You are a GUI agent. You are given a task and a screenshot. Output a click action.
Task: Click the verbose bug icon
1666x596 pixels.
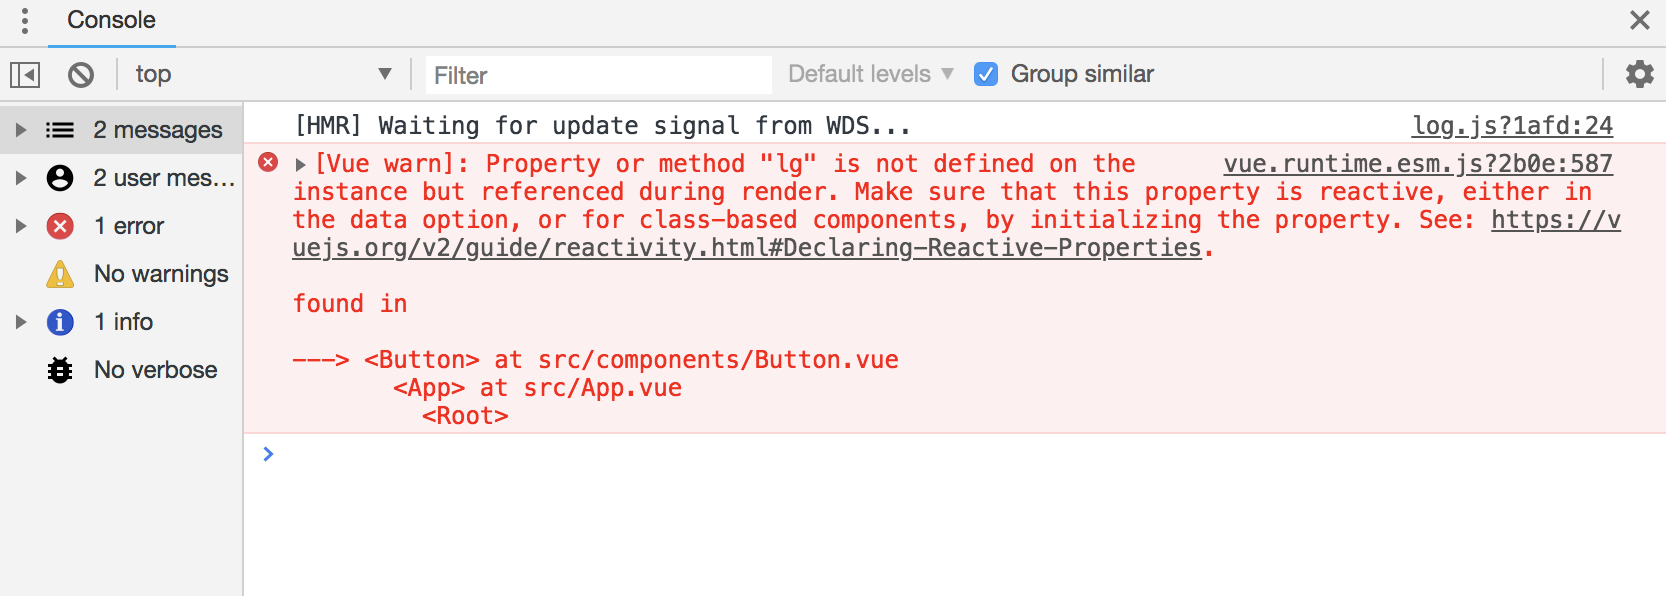[60, 370]
